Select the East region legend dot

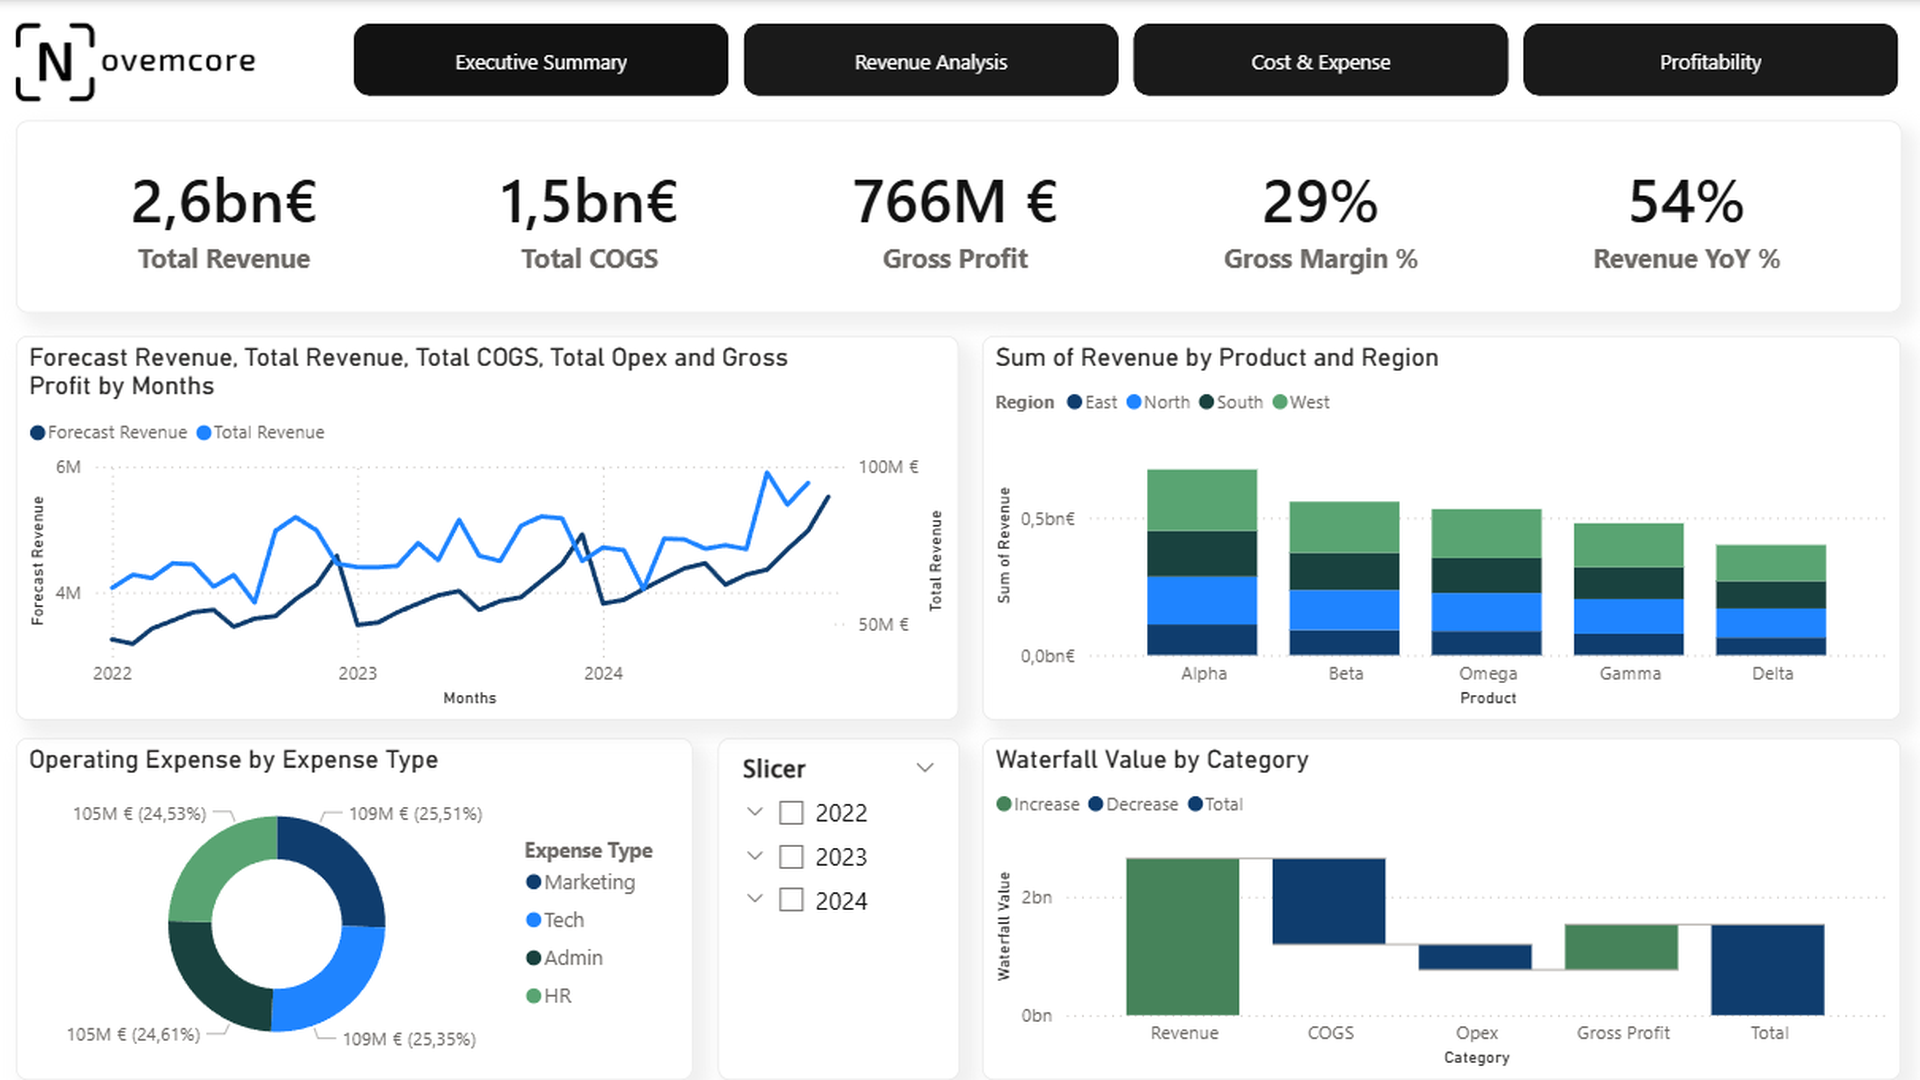click(1075, 402)
